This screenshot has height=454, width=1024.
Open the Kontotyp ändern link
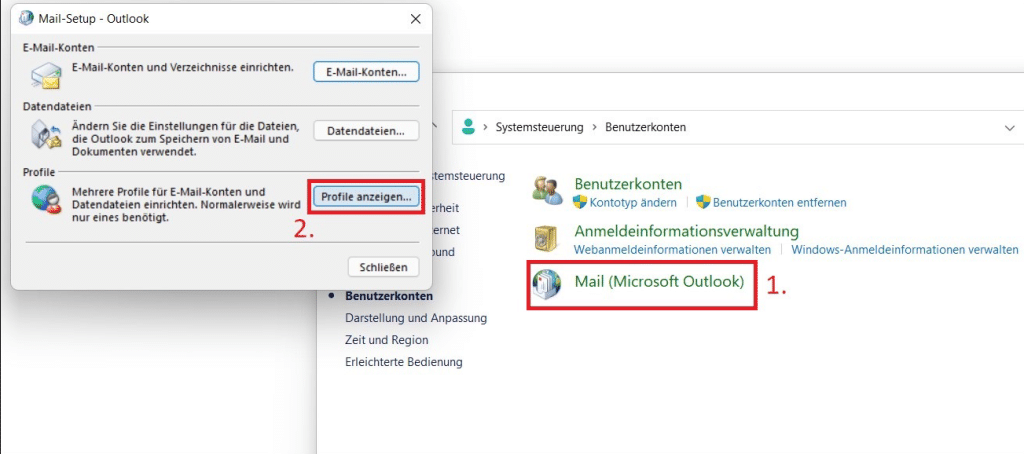632,203
